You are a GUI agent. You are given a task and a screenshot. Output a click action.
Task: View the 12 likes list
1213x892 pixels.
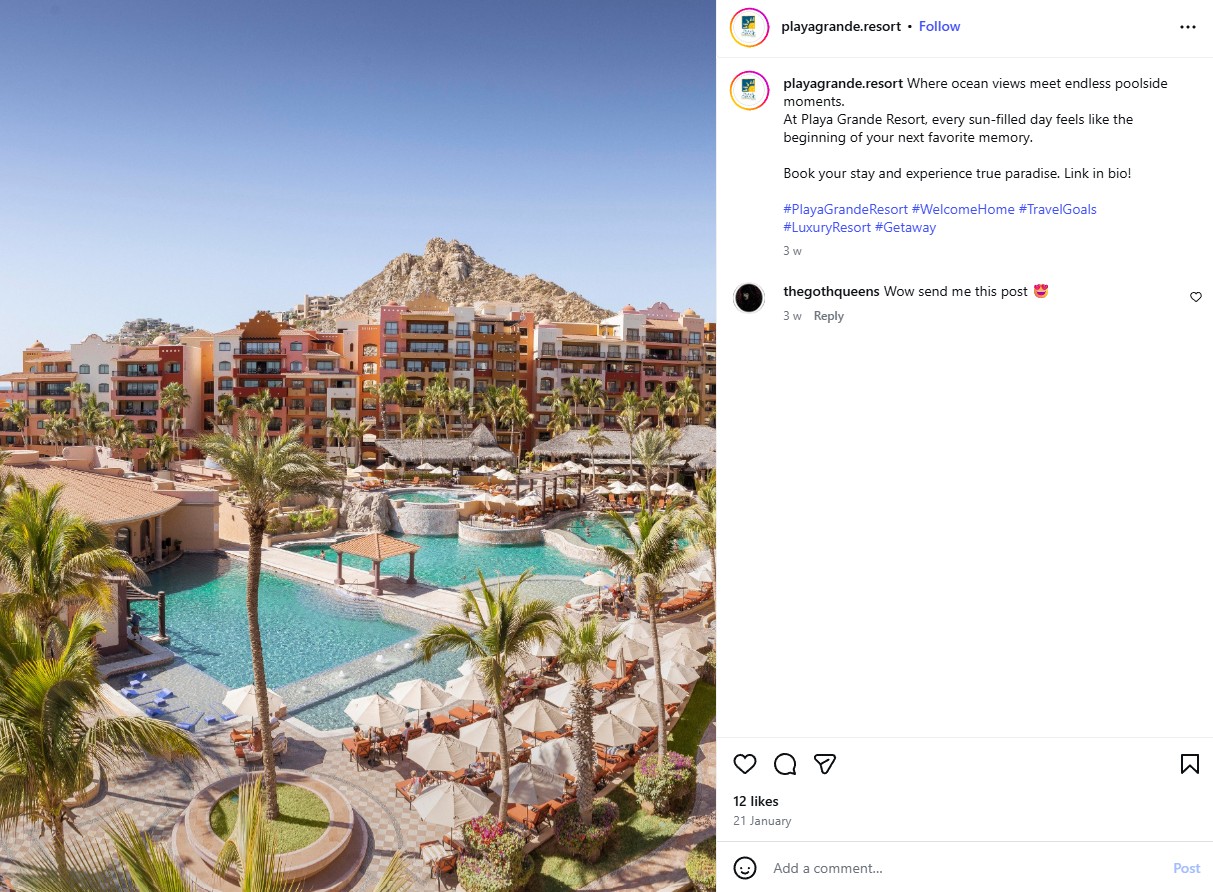[756, 801]
